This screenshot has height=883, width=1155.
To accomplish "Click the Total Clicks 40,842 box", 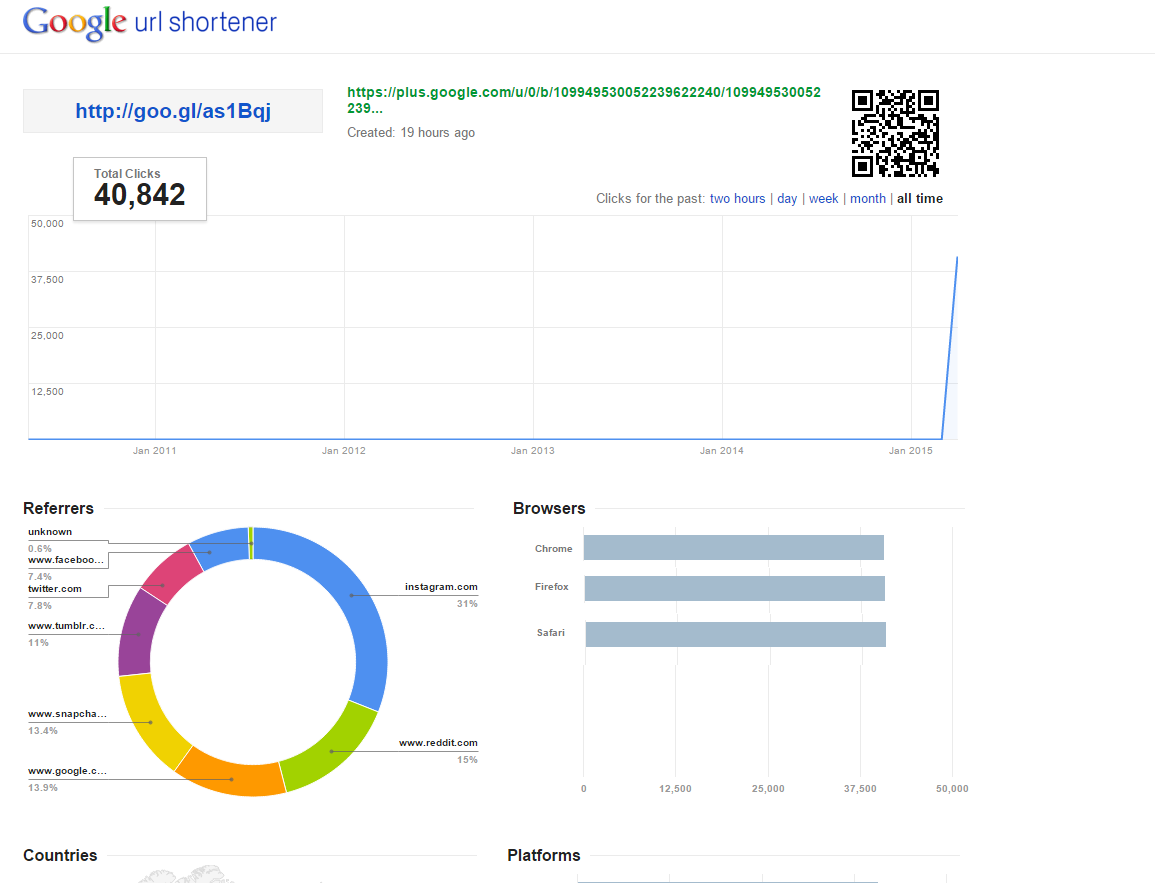I will click(140, 189).
